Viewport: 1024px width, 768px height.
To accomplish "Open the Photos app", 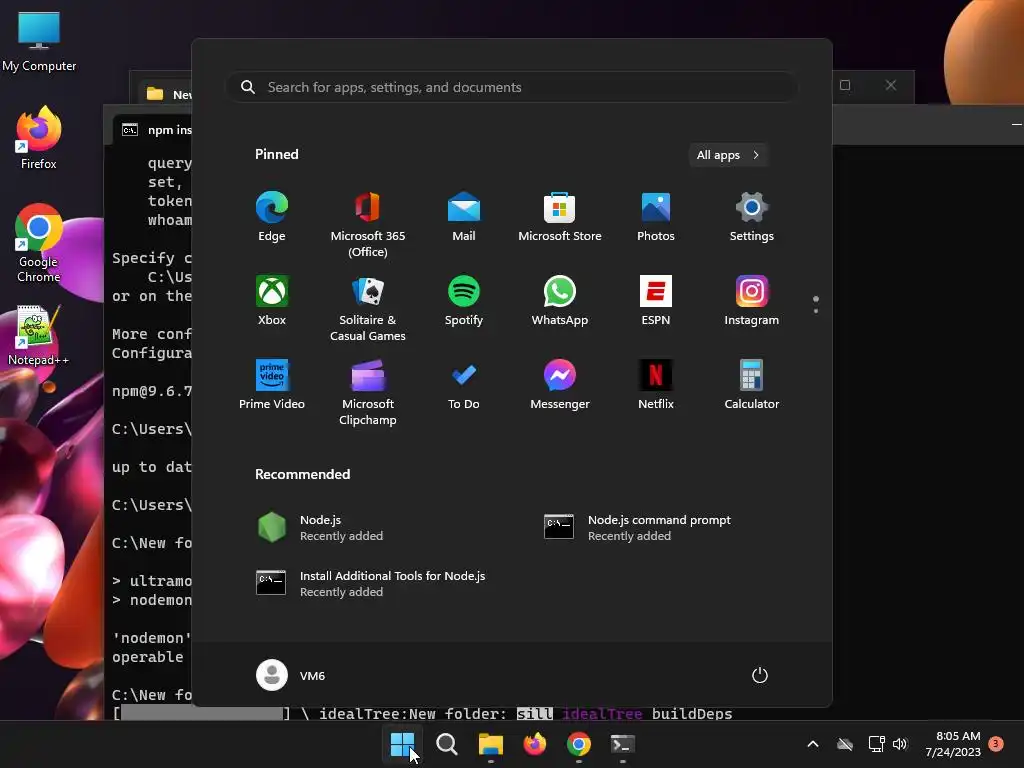I will pyautogui.click(x=656, y=217).
